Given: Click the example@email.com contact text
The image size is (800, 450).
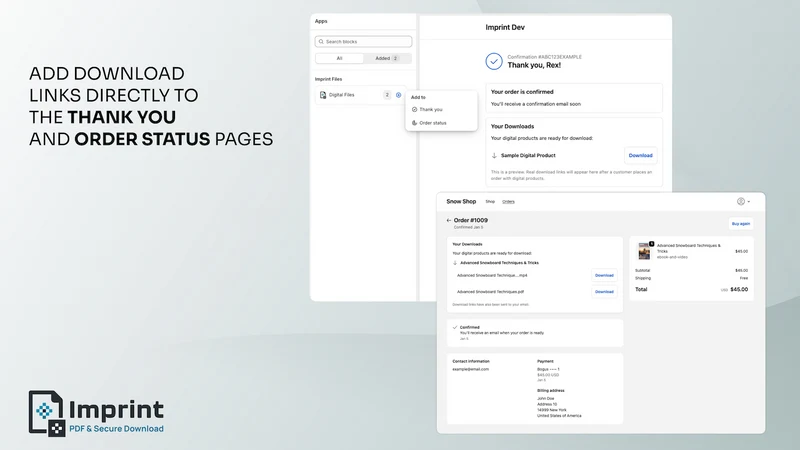Looking at the screenshot, I should [x=470, y=369].
